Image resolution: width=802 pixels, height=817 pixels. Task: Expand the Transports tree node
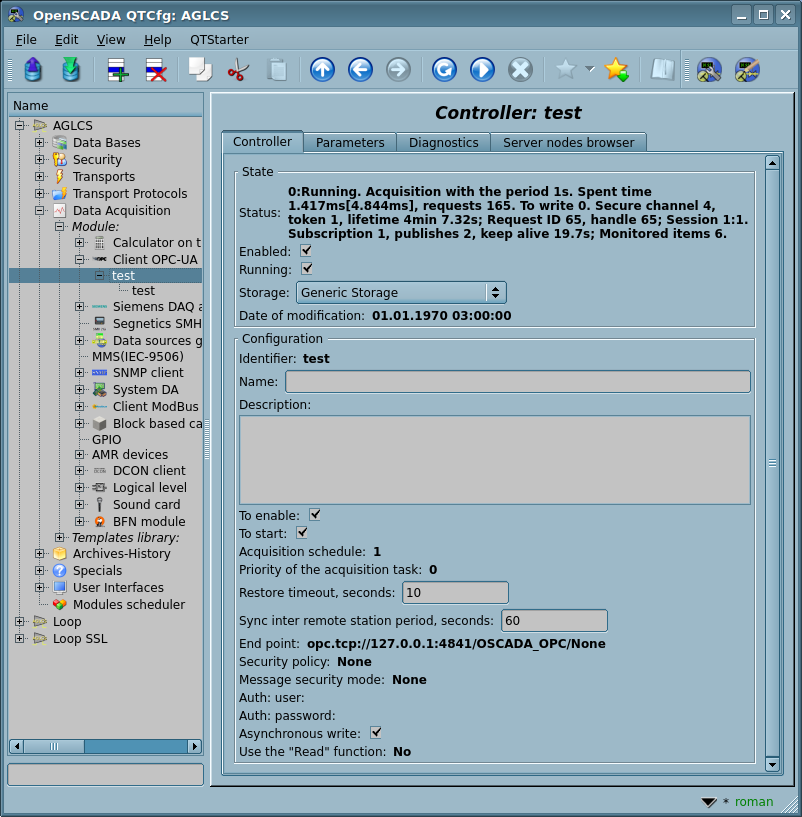[x=40, y=177]
